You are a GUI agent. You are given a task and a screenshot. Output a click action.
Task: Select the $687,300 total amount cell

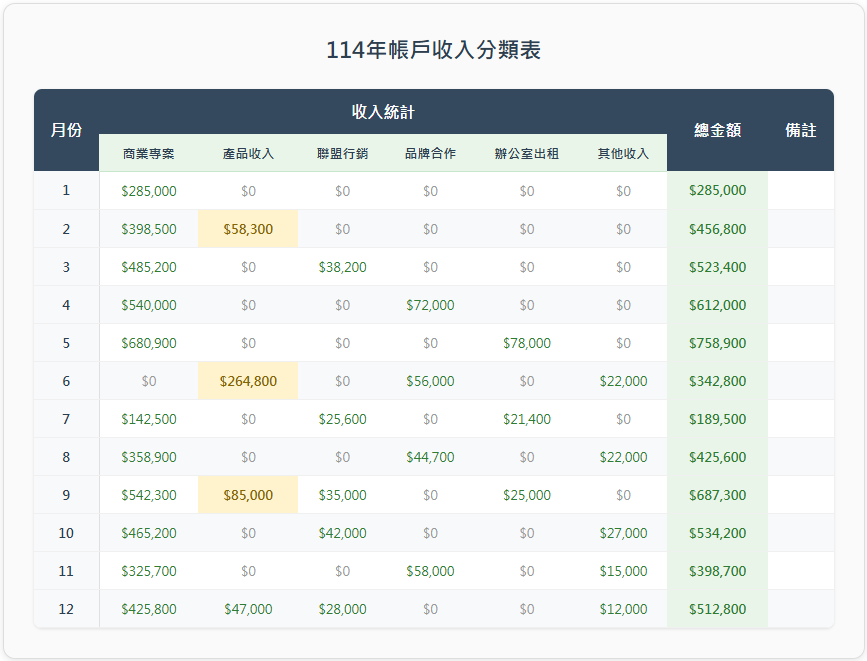pos(717,495)
